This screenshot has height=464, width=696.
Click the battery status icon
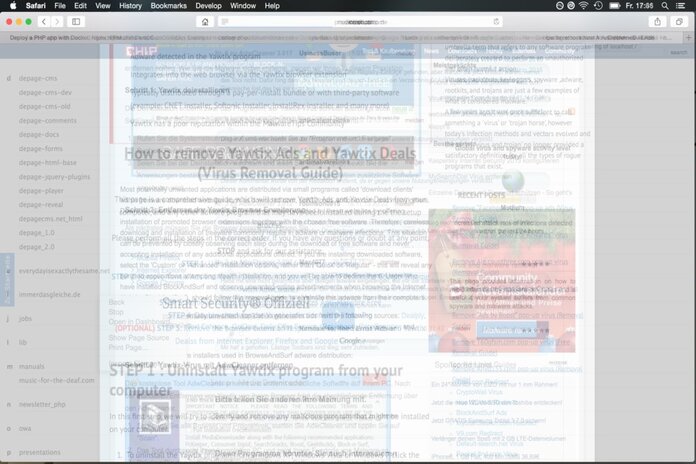tap(614, 6)
